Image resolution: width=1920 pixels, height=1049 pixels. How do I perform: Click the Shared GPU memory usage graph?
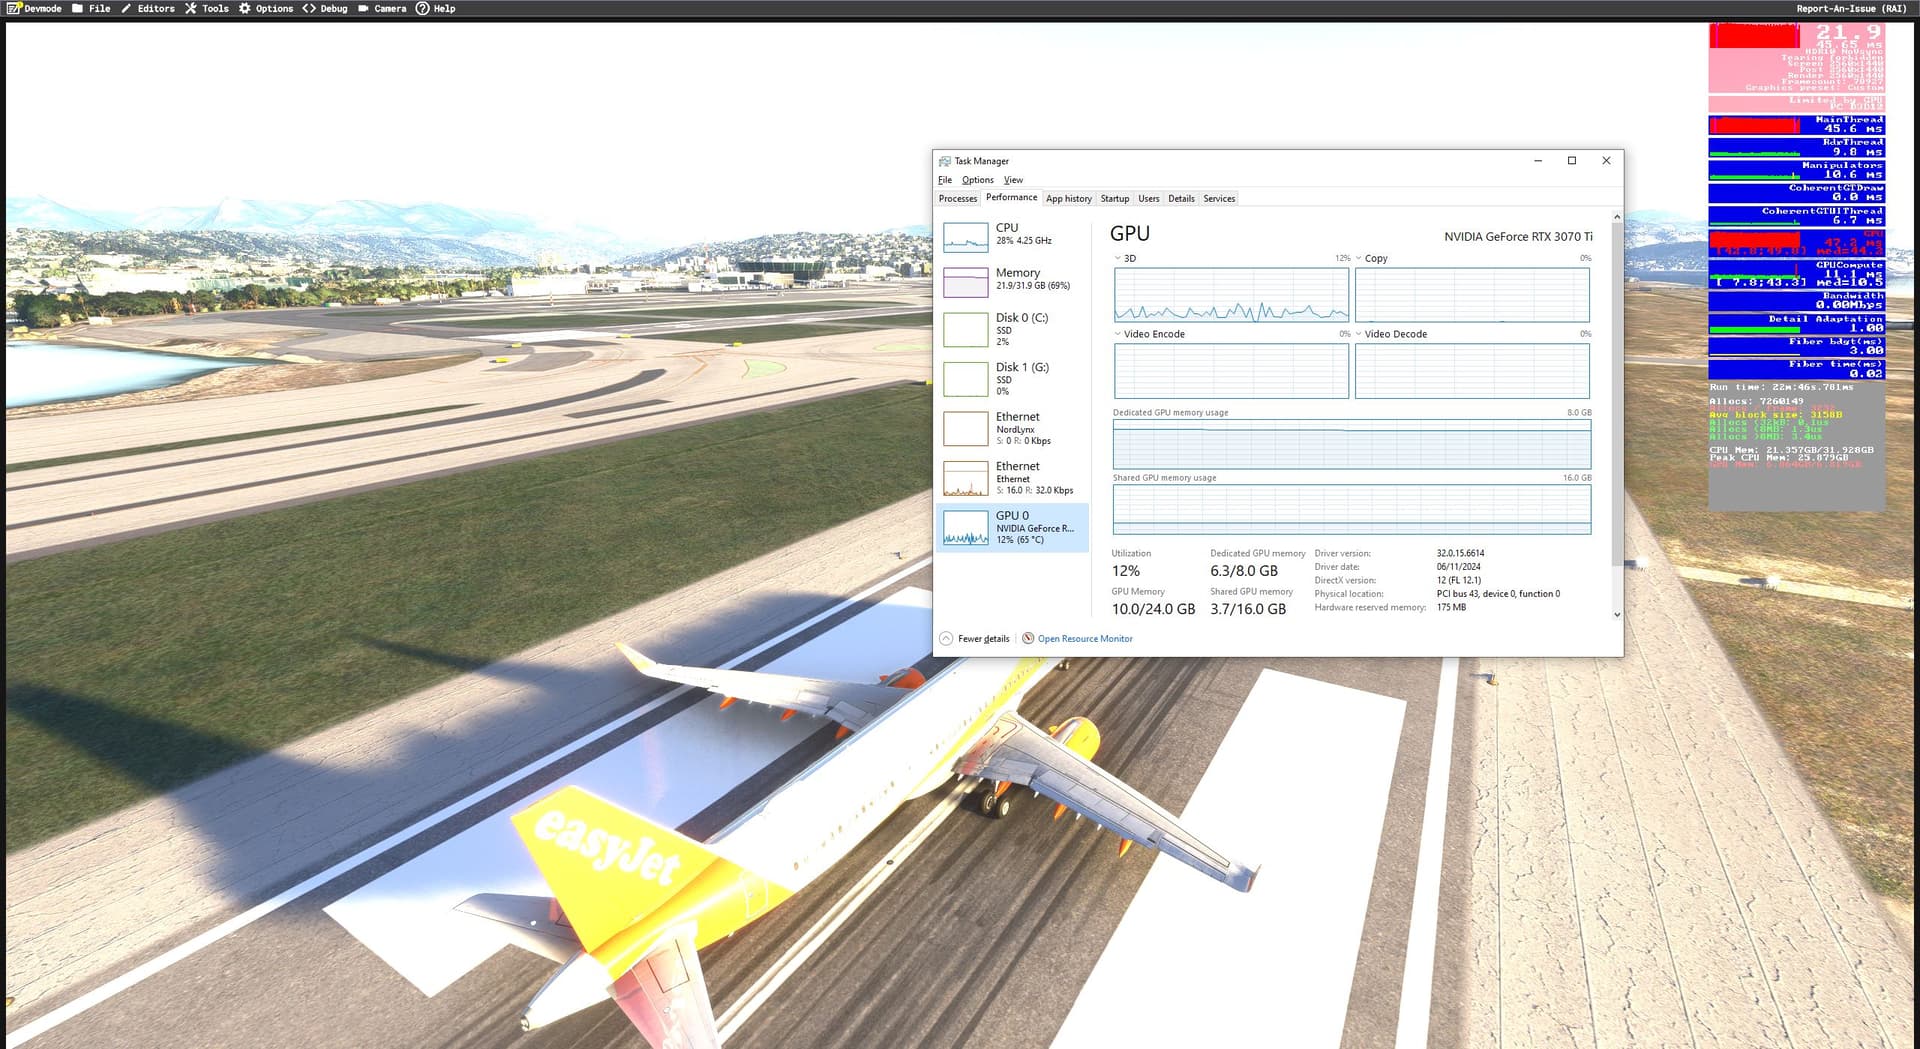[1352, 510]
